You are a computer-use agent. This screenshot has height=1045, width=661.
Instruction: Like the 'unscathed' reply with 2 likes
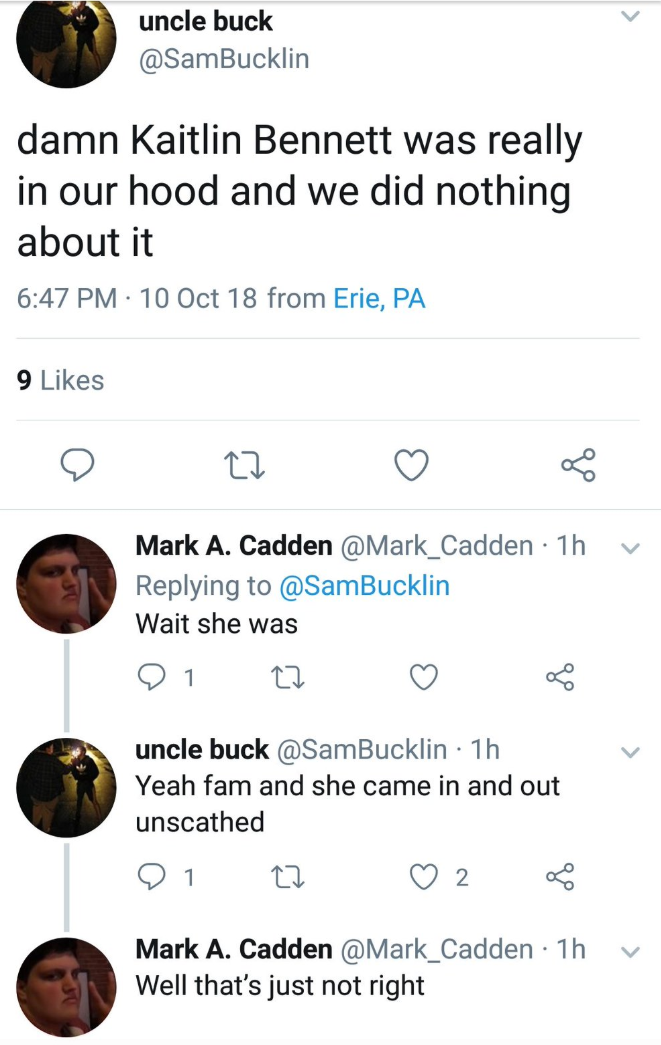pos(424,877)
